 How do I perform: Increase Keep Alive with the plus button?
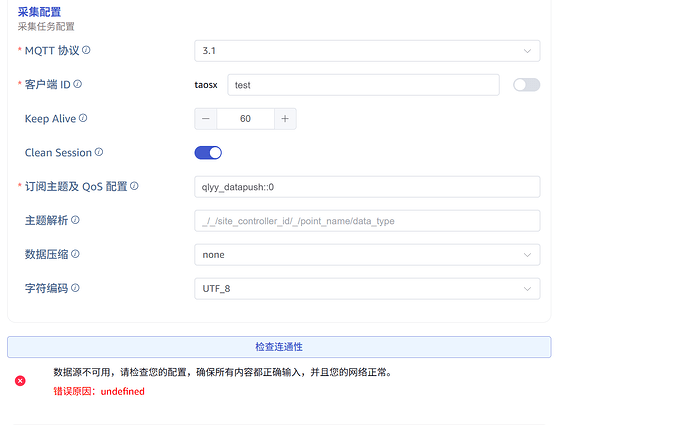tap(284, 119)
